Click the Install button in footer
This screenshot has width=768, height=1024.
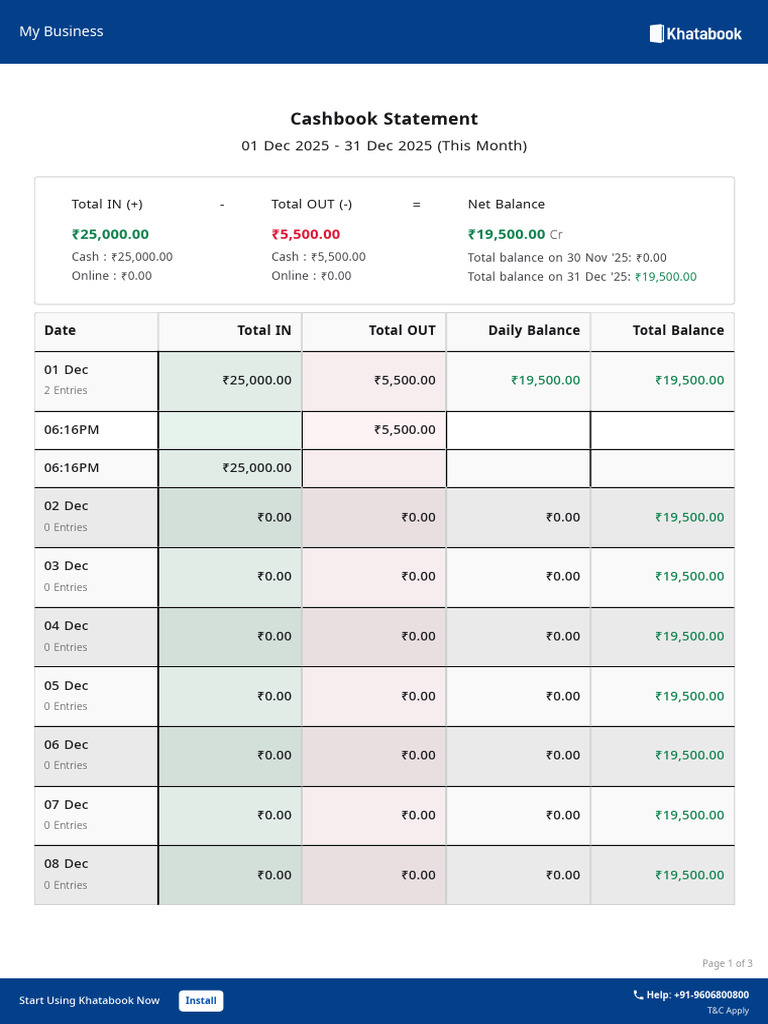tap(201, 1000)
